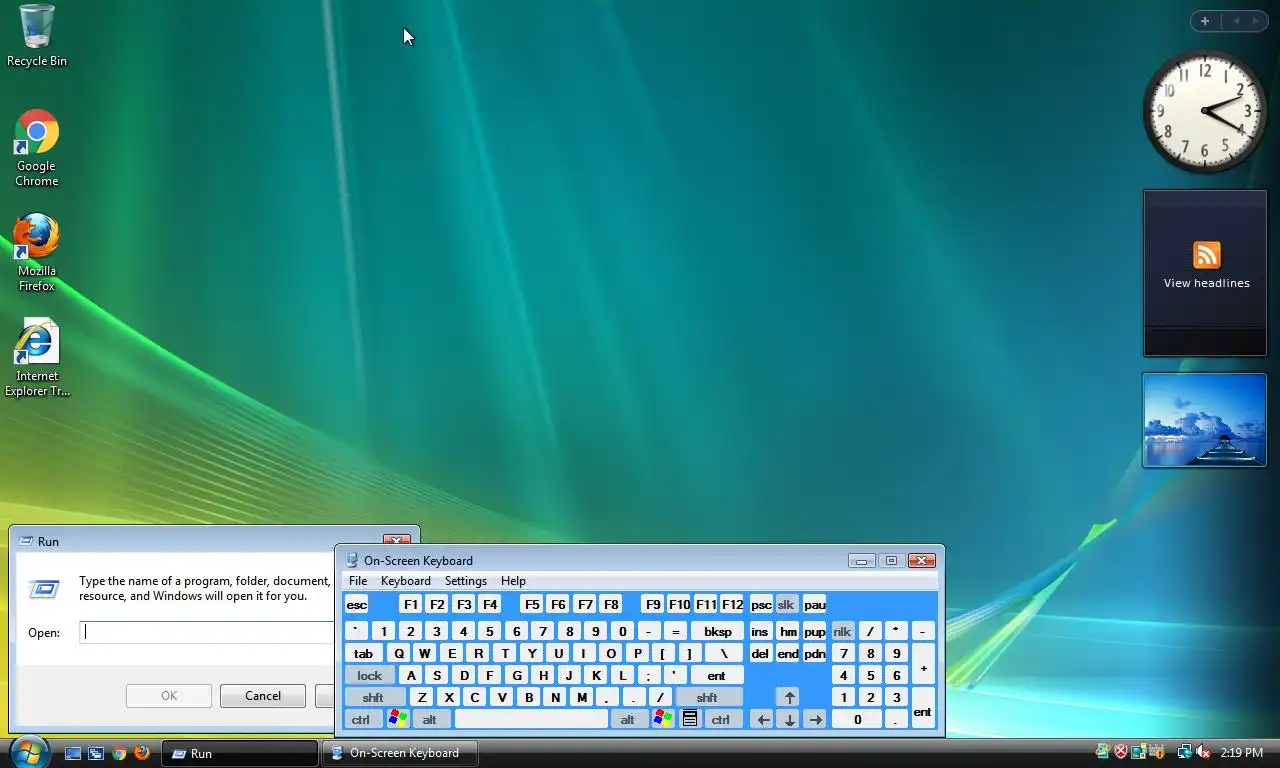Click the pup page up key
1280x768 pixels.
[x=815, y=631]
